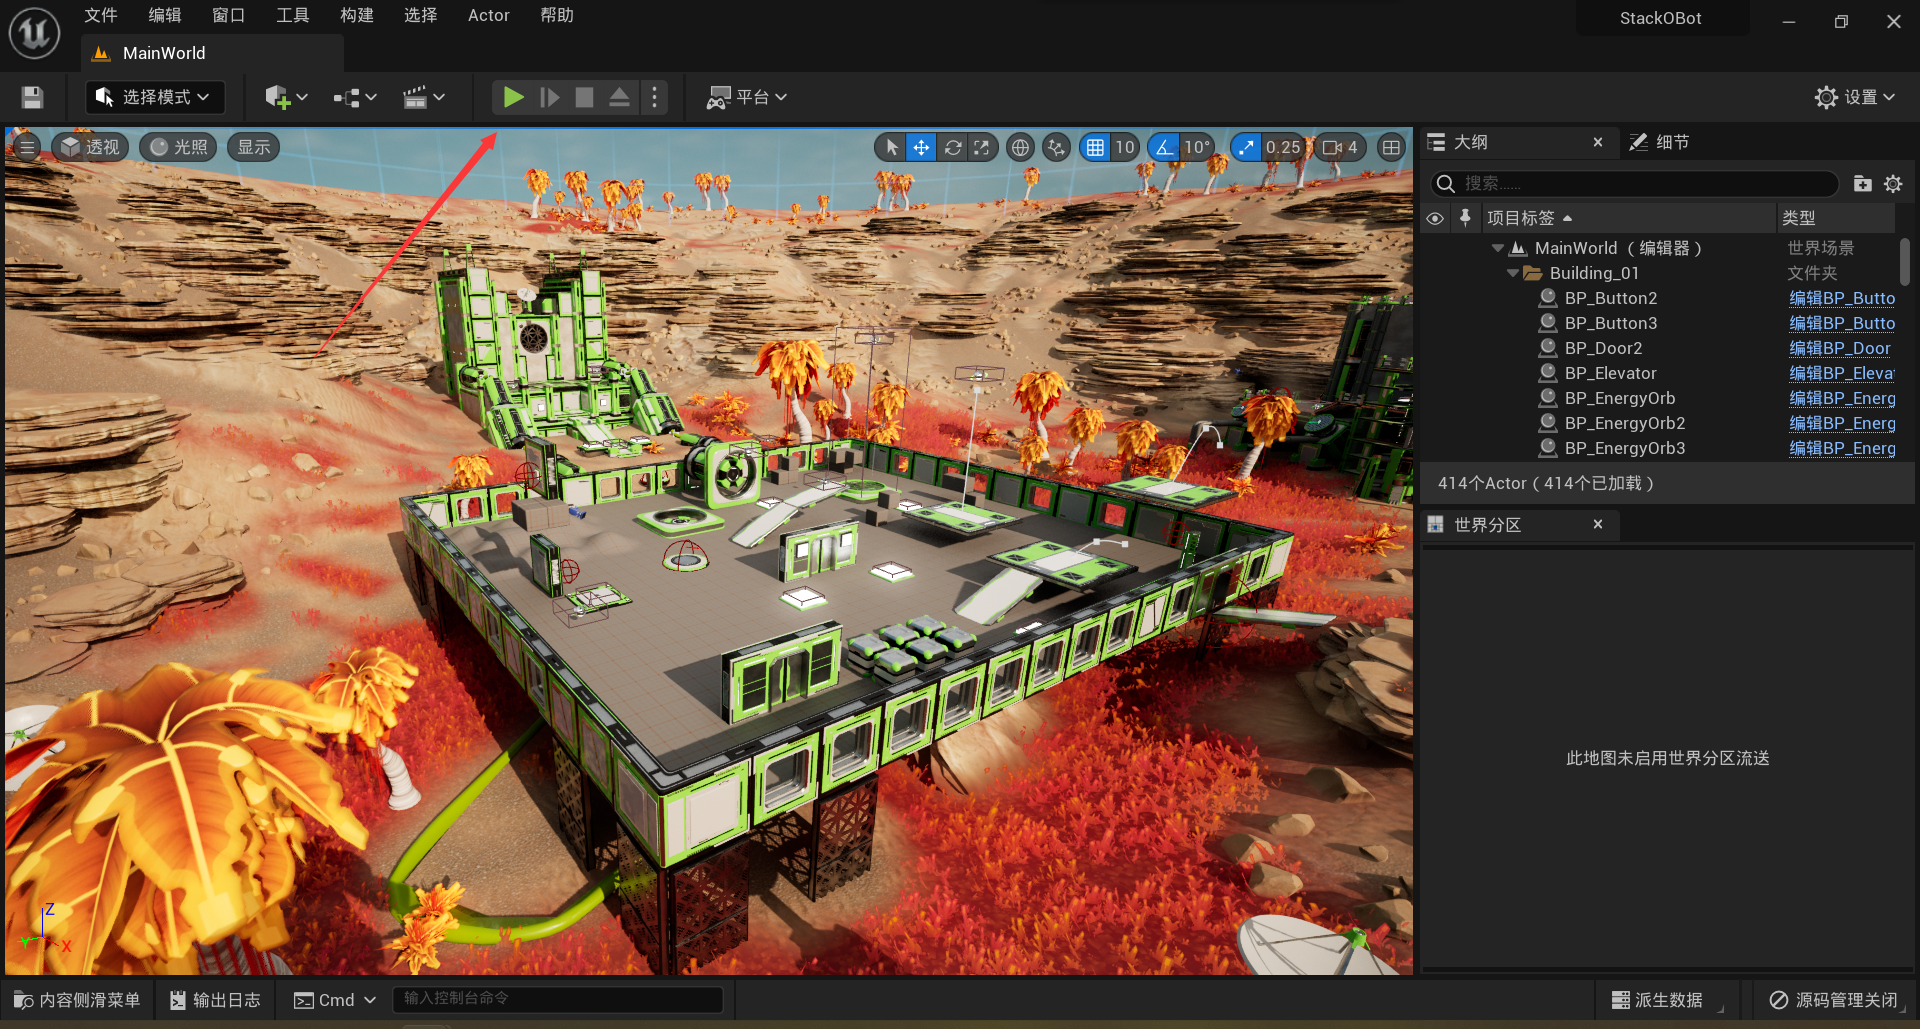Open the cinematics clapperboard dropdown

[423, 97]
